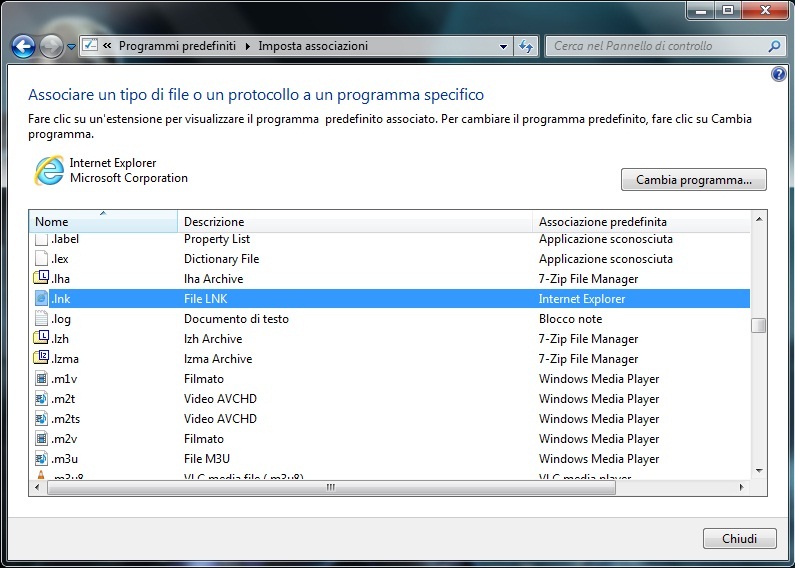Viewport: 795px width, 568px height.
Task: Select the .lex file icon
Action: [x=41, y=259]
